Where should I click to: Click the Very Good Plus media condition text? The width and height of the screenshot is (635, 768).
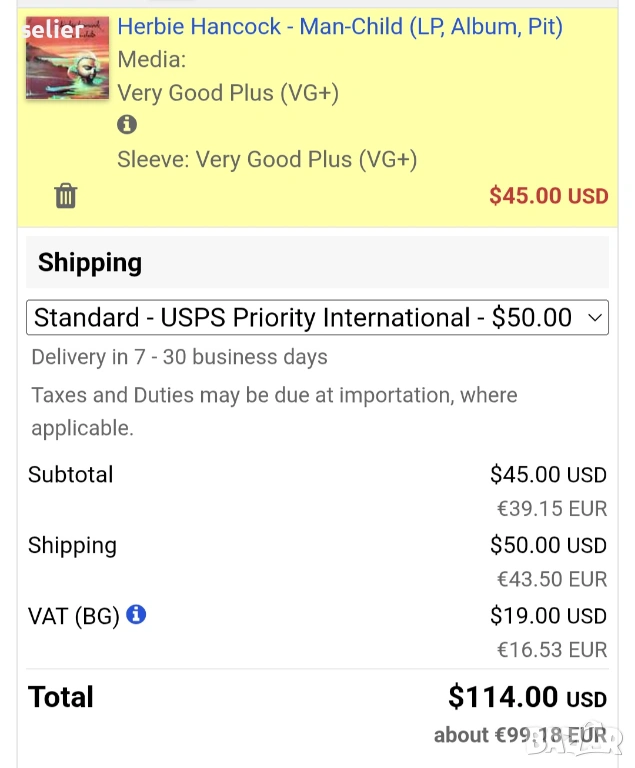pos(228,93)
